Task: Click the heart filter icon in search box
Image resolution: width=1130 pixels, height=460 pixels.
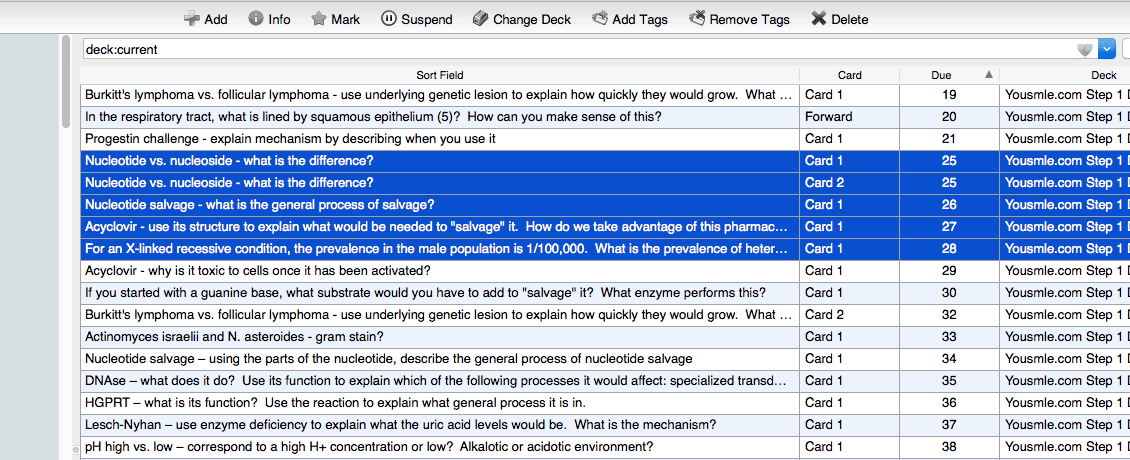Action: pos(1085,50)
